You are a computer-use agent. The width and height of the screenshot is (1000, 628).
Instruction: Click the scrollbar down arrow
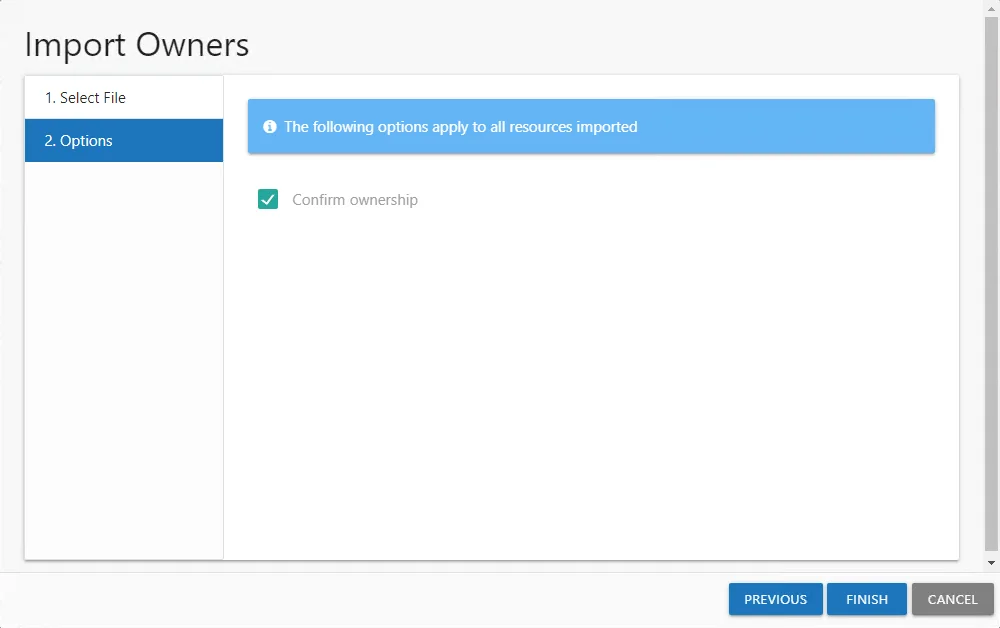click(991, 563)
